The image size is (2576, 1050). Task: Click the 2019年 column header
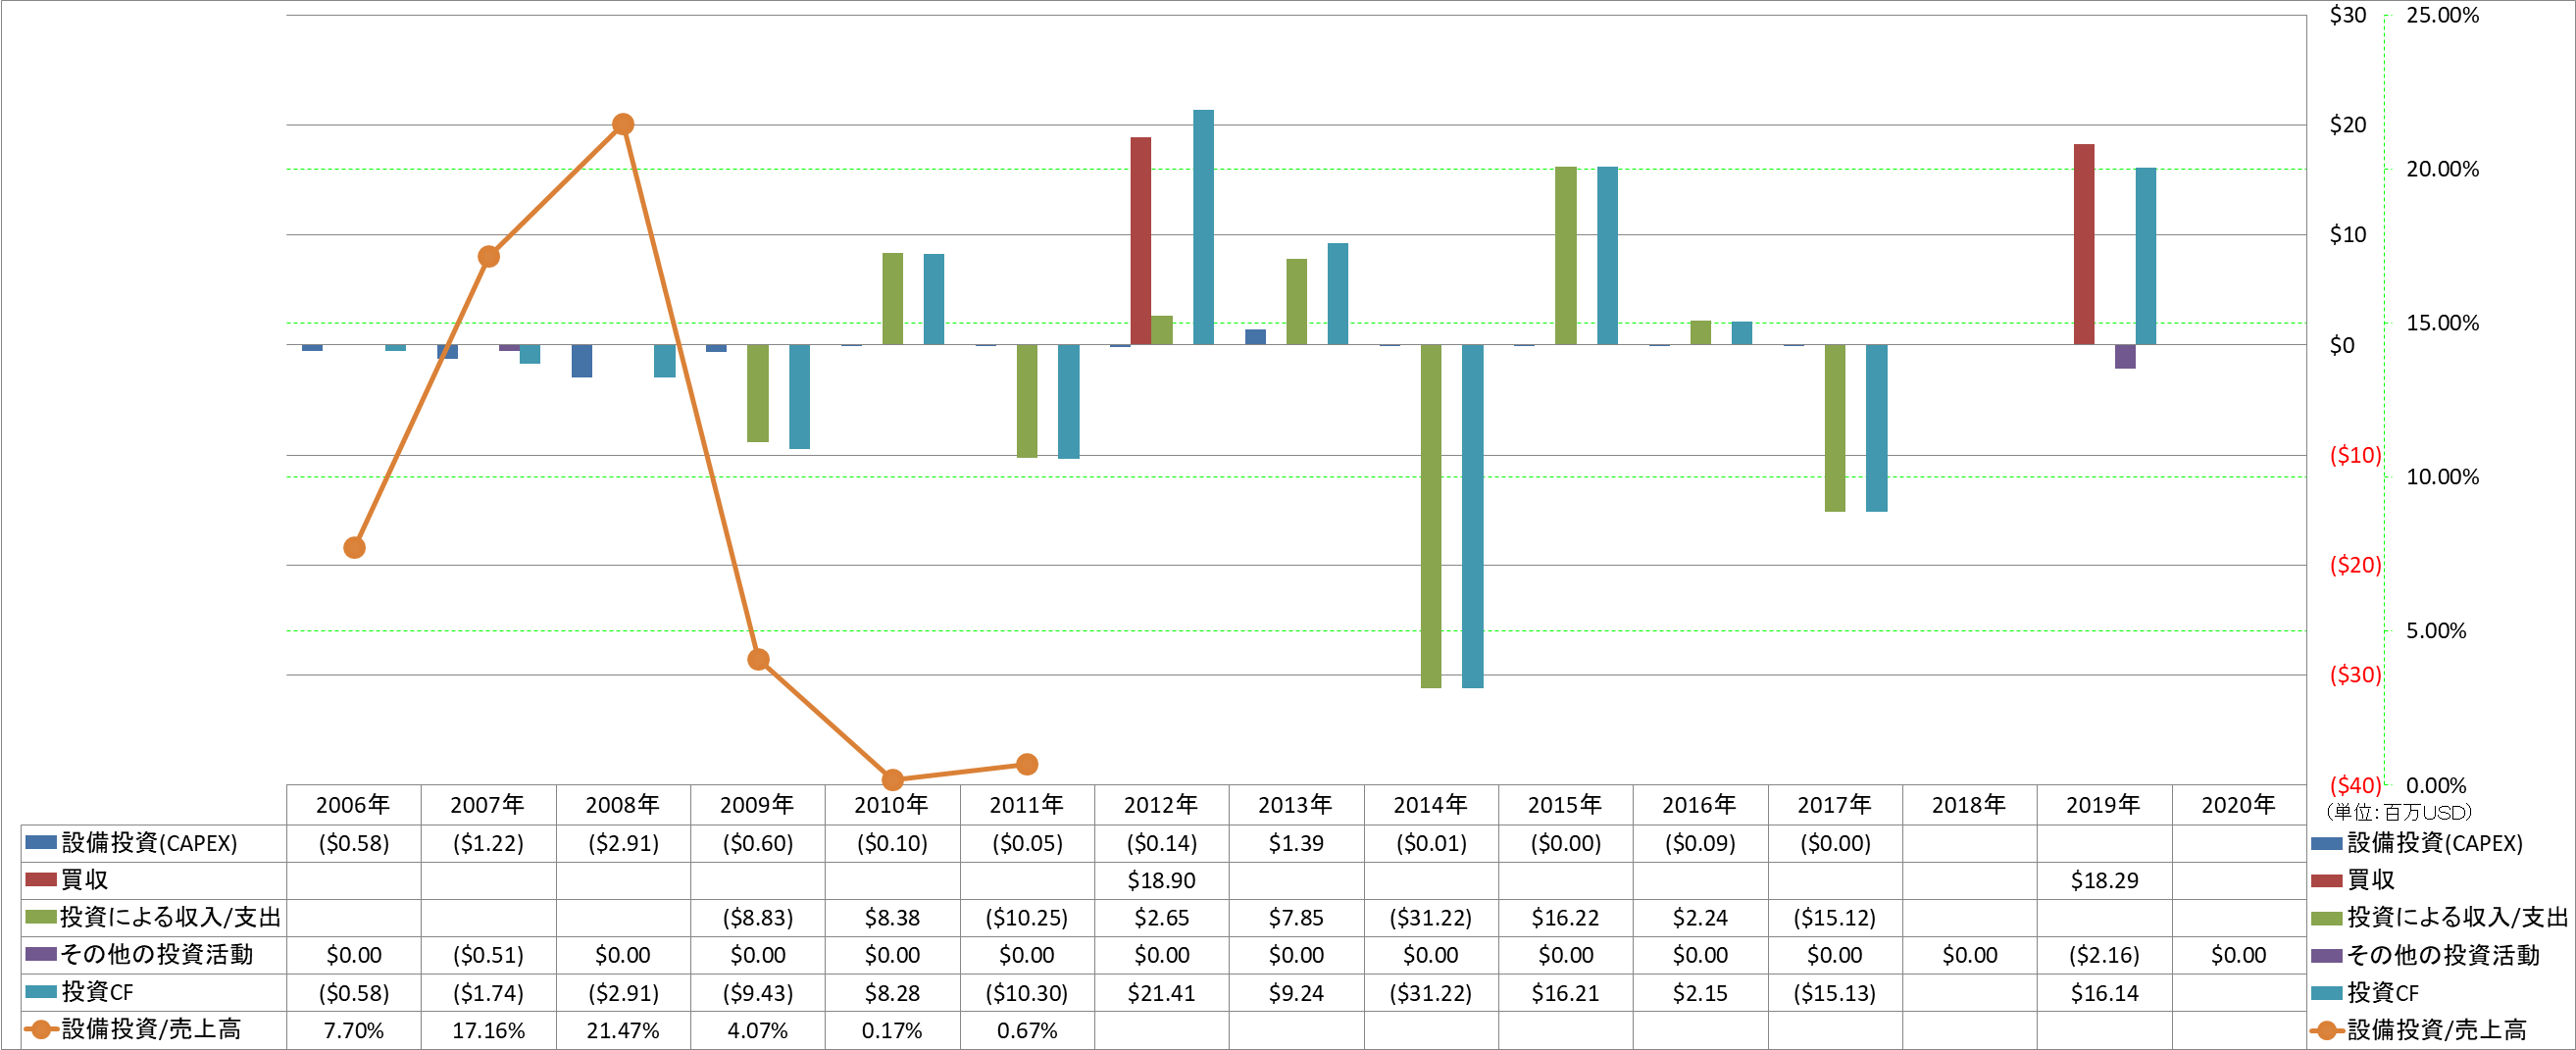click(x=2103, y=805)
